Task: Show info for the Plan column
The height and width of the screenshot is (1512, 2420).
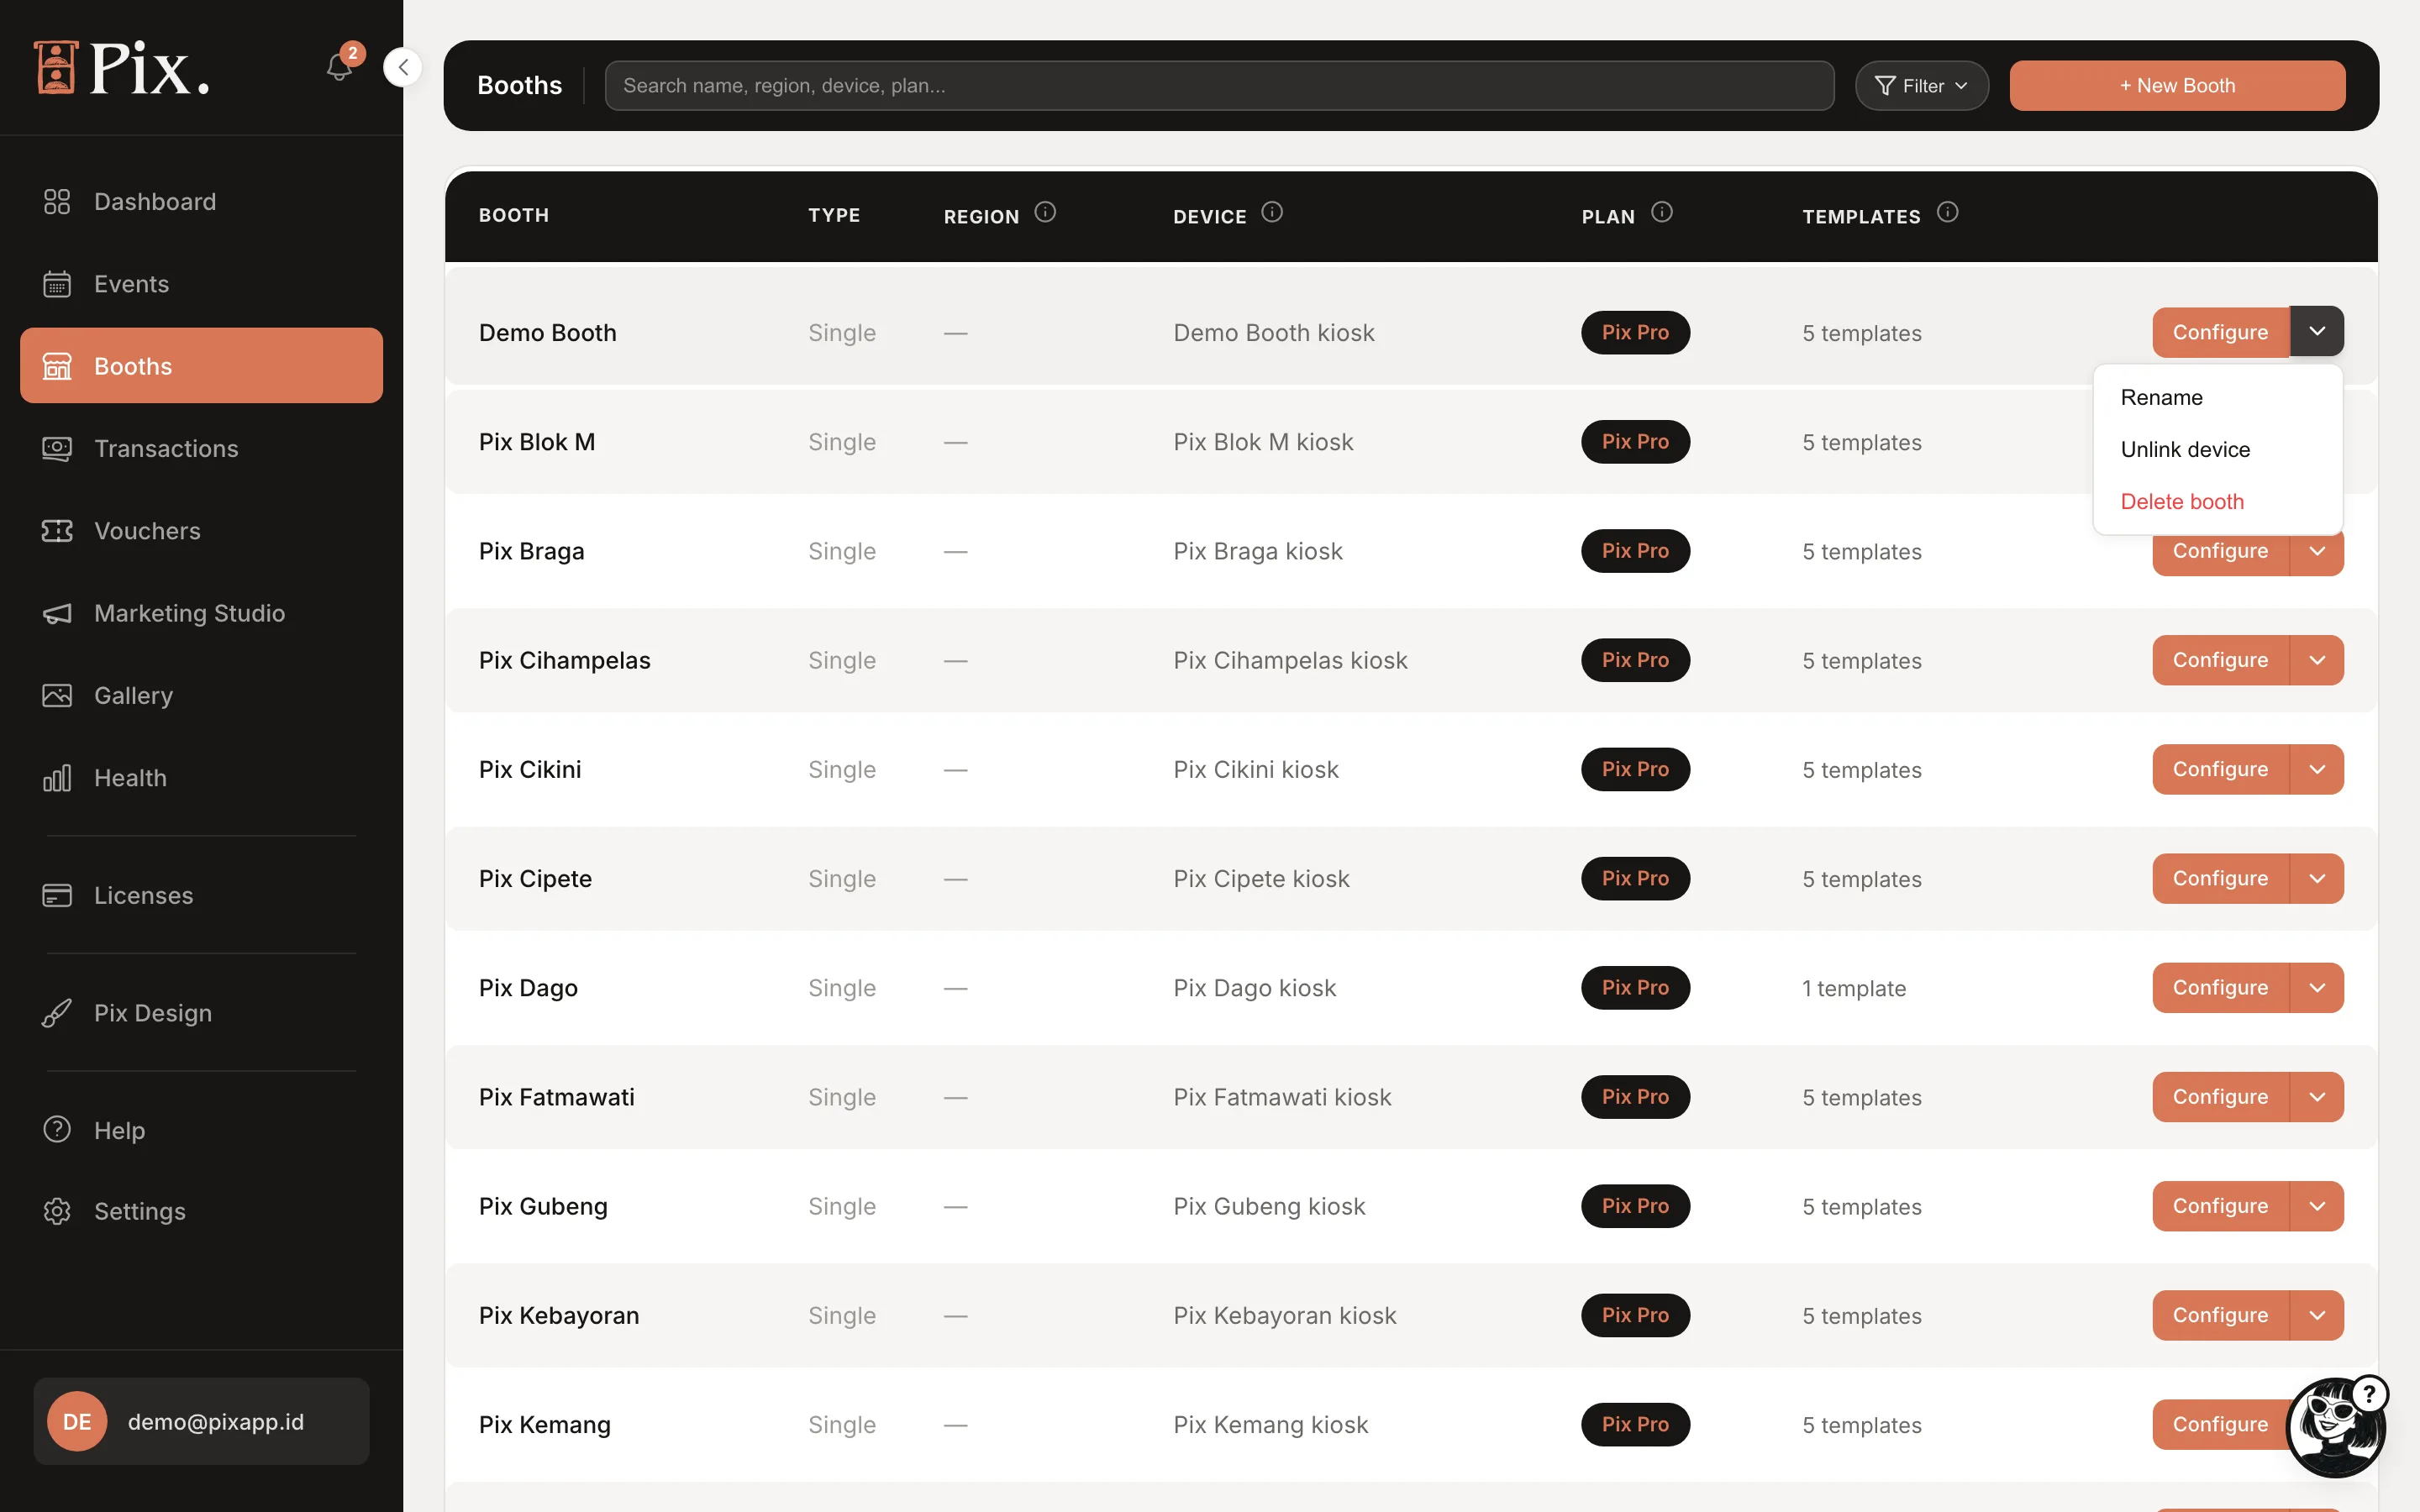Action: click(1662, 212)
